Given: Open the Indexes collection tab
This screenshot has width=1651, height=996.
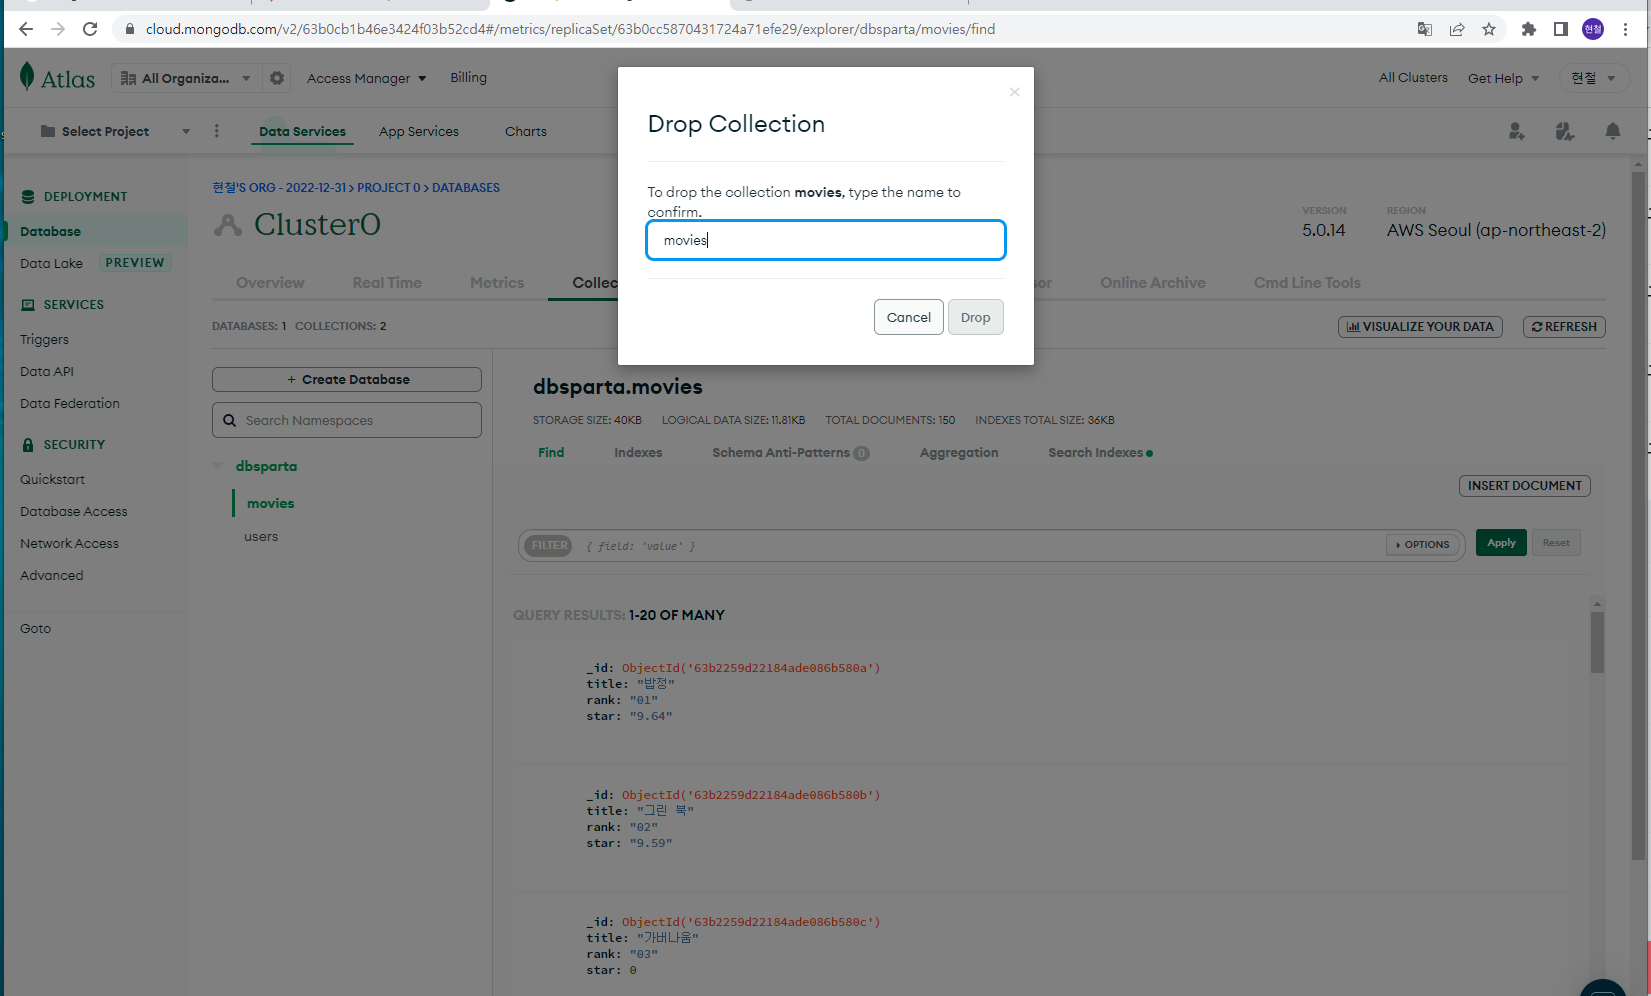Looking at the screenshot, I should 638,453.
